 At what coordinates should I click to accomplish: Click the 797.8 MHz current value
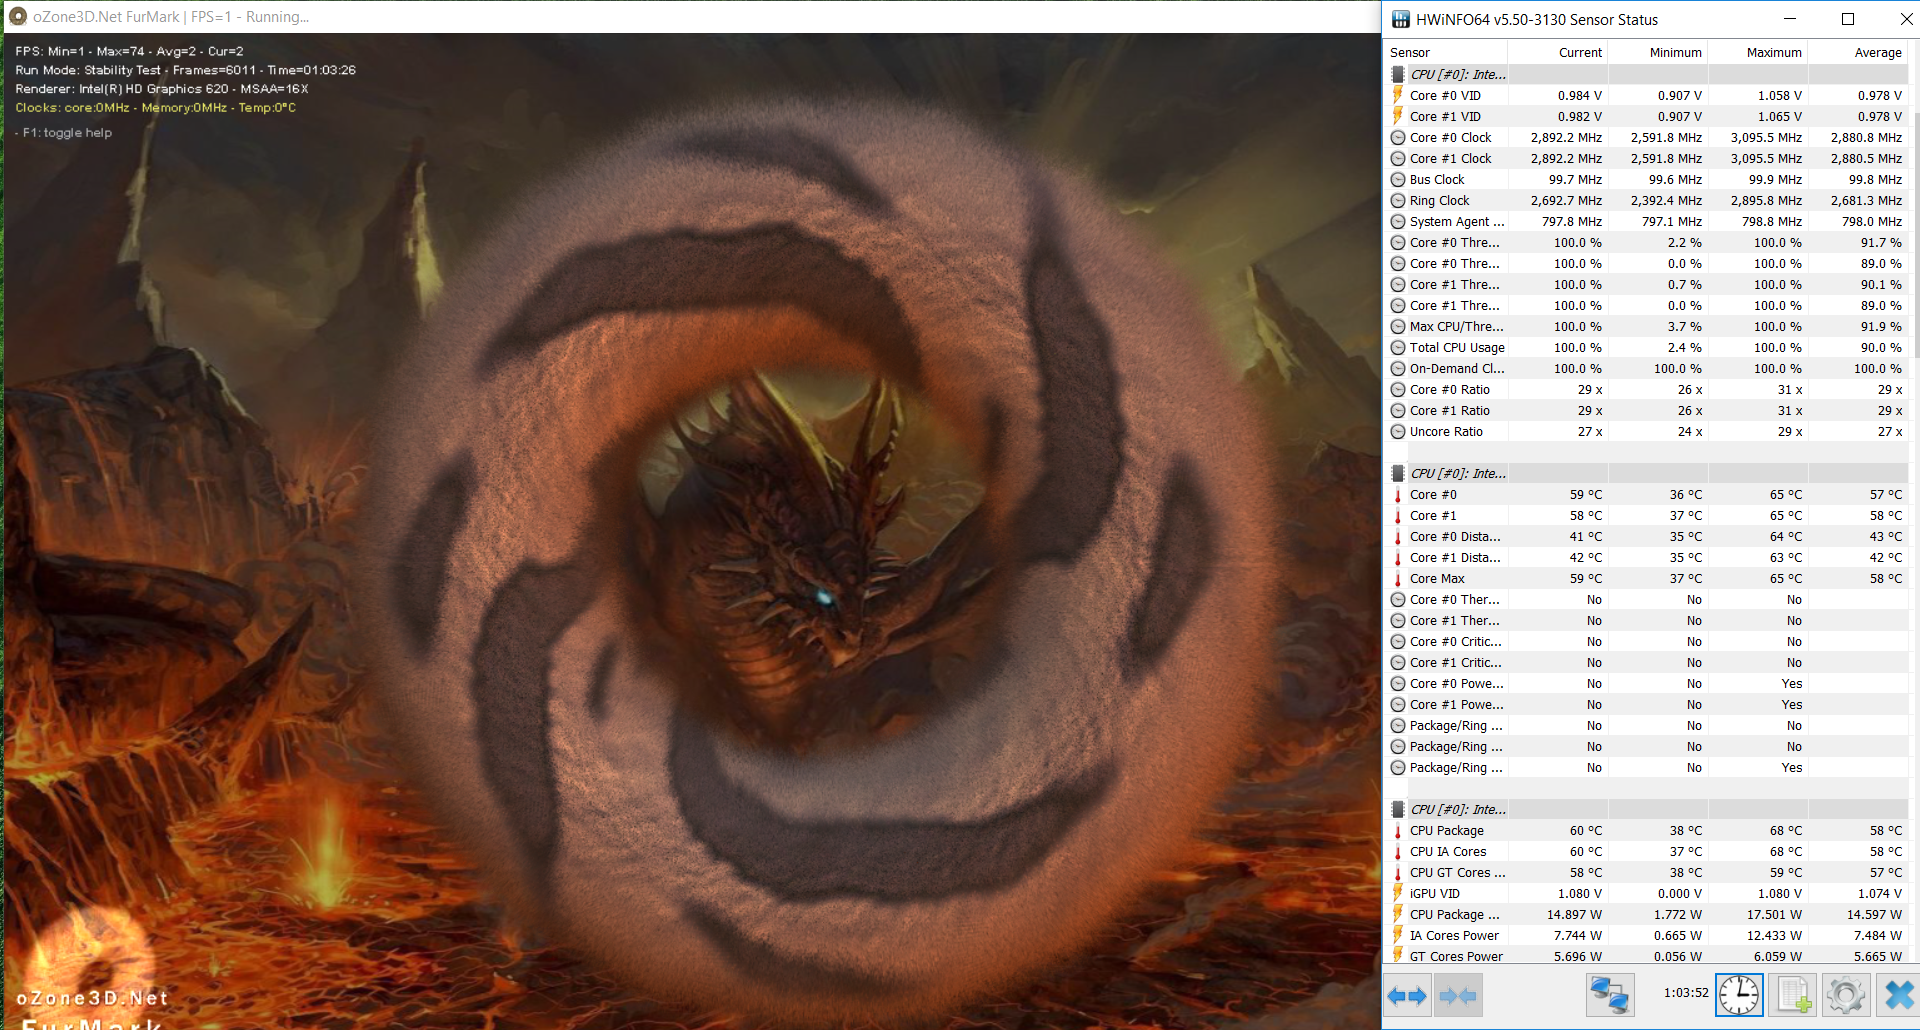point(1572,221)
